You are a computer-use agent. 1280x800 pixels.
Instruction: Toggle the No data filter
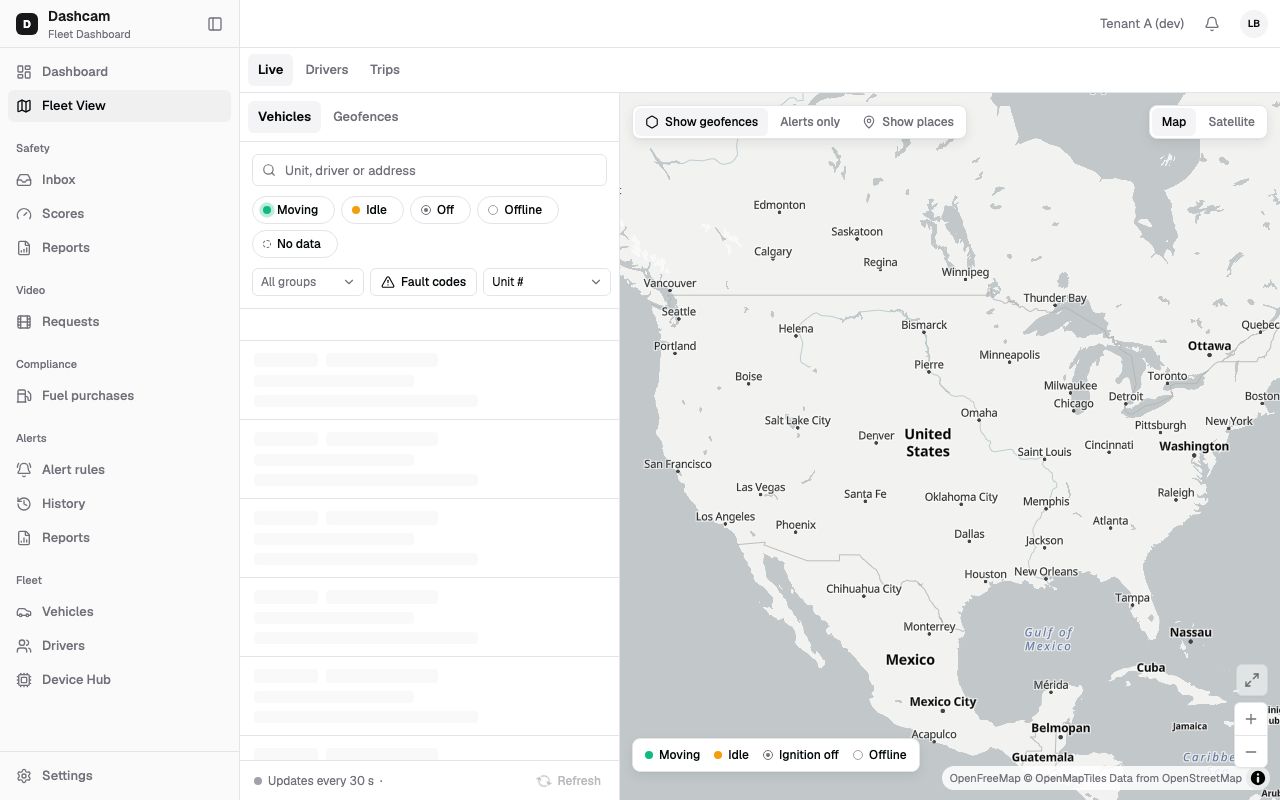pyautogui.click(x=294, y=244)
